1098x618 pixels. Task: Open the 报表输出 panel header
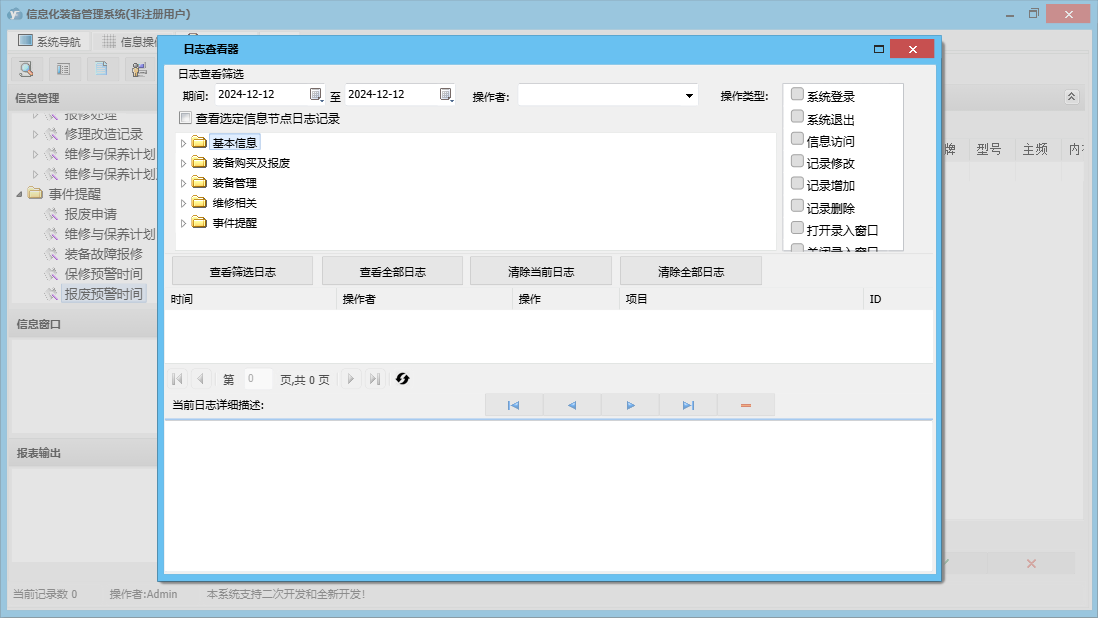click(84, 453)
